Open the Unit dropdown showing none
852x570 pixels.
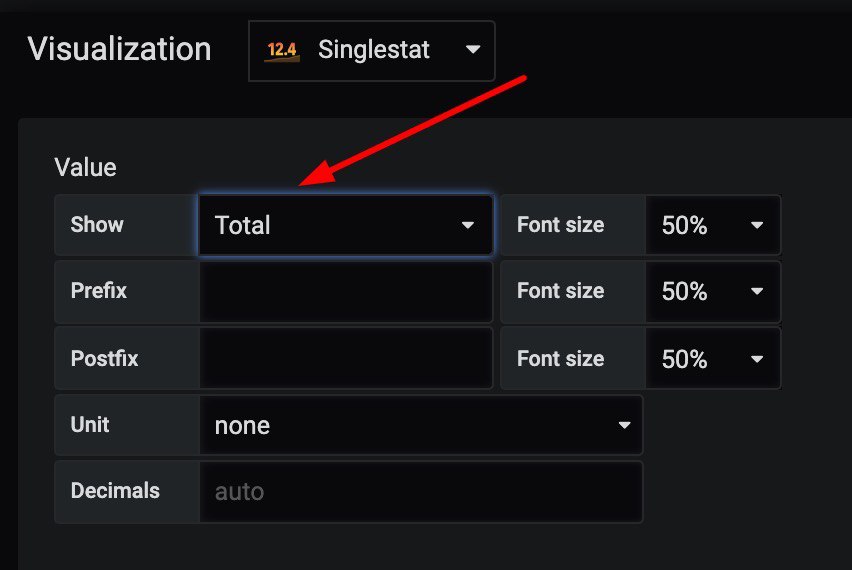[421, 425]
